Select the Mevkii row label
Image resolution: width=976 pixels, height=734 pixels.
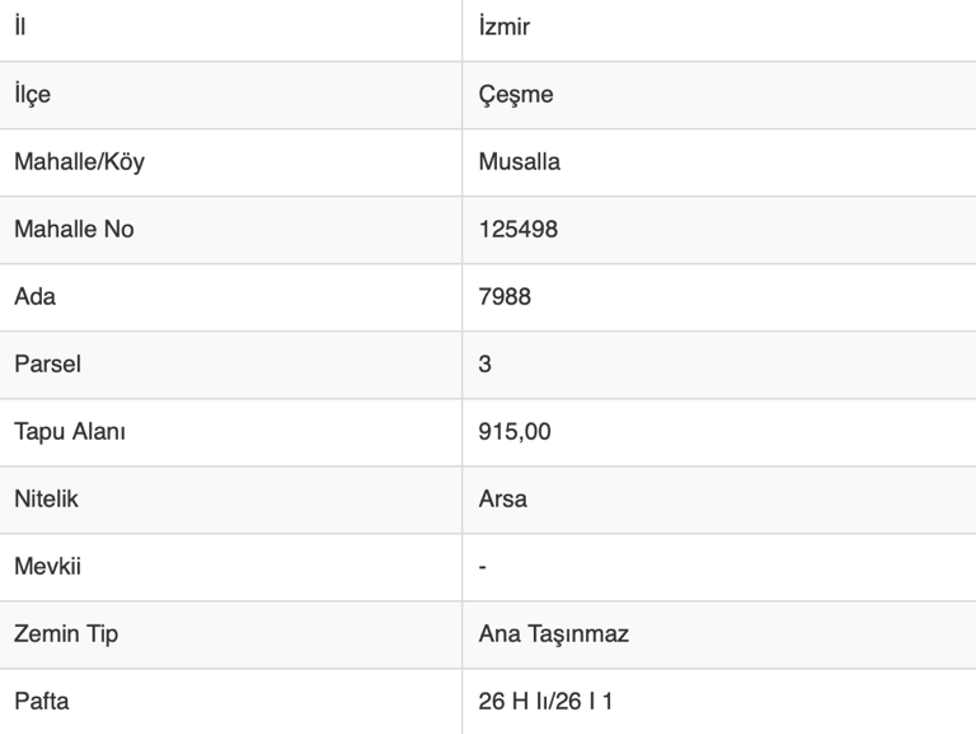48,567
